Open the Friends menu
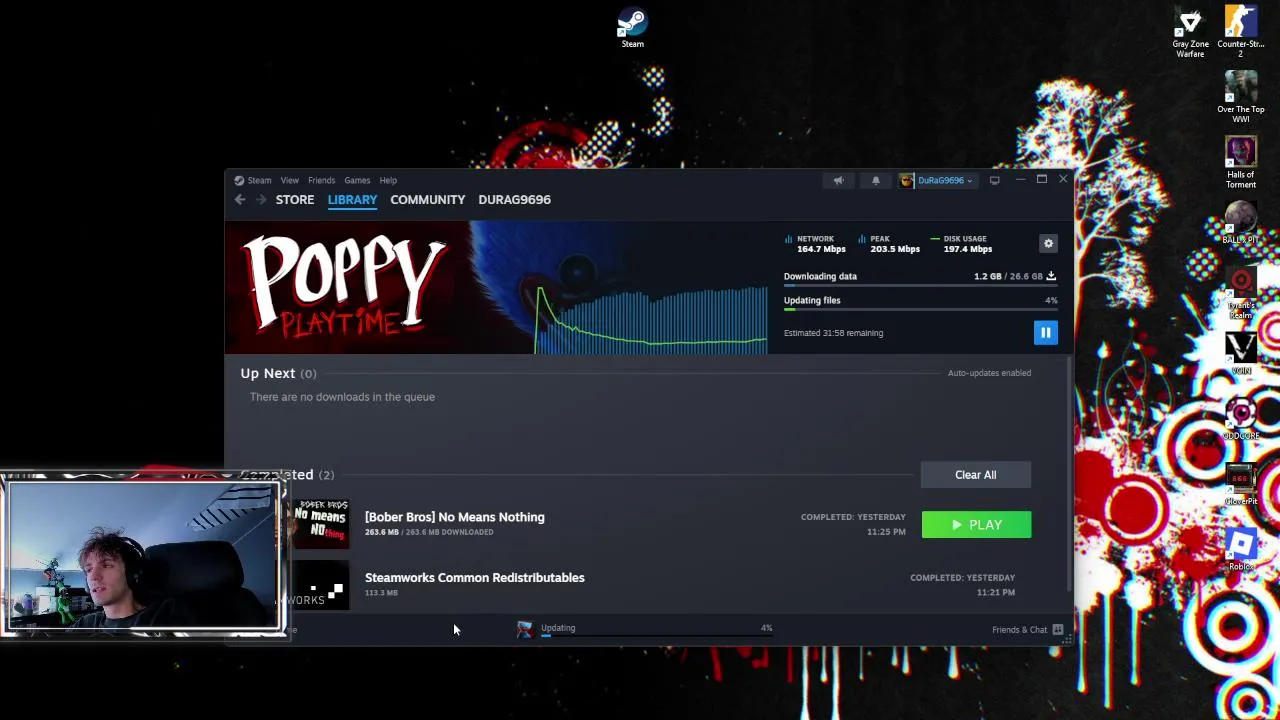 321,180
